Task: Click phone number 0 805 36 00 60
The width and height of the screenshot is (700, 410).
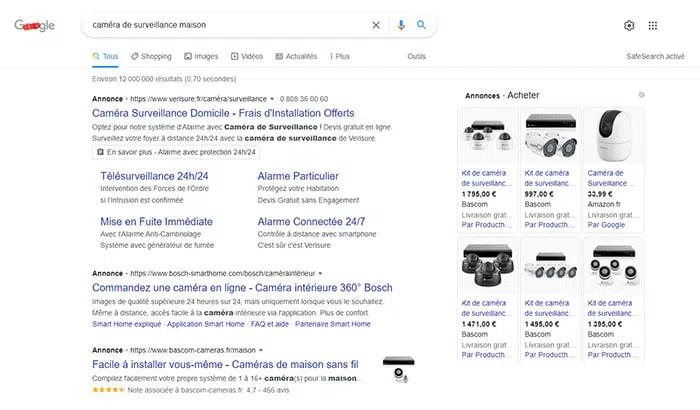Action: coord(304,99)
